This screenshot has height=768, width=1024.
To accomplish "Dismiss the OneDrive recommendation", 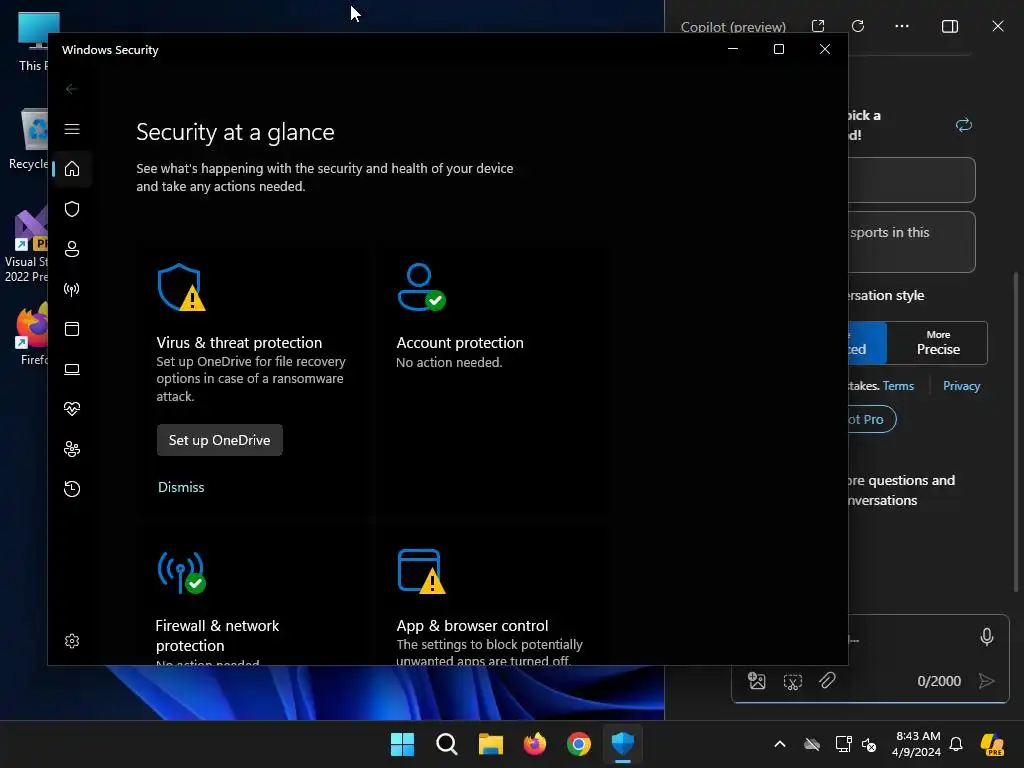I will pos(181,487).
